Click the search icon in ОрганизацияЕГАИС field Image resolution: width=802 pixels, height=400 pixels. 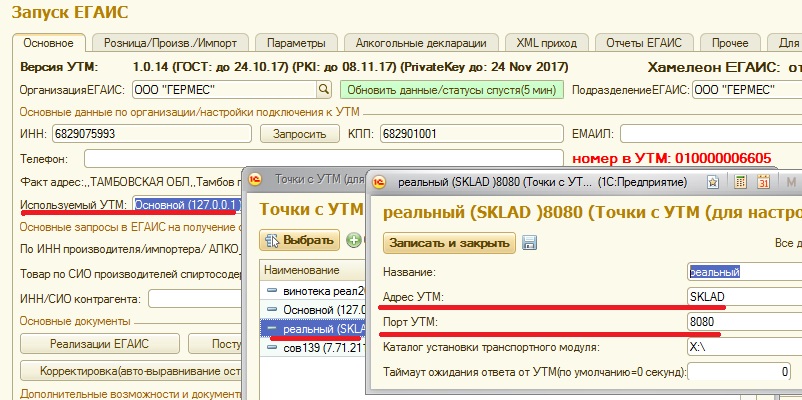[323, 88]
